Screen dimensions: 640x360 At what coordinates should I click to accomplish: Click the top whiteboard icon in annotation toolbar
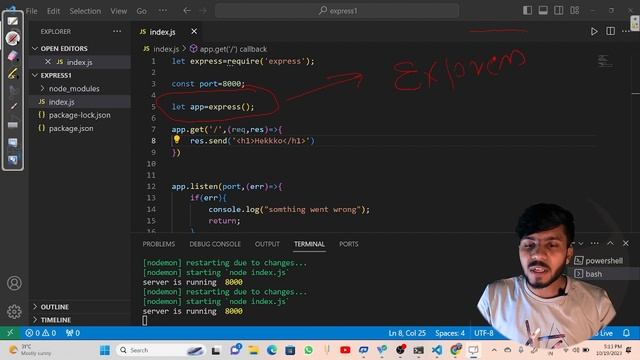(13, 21)
